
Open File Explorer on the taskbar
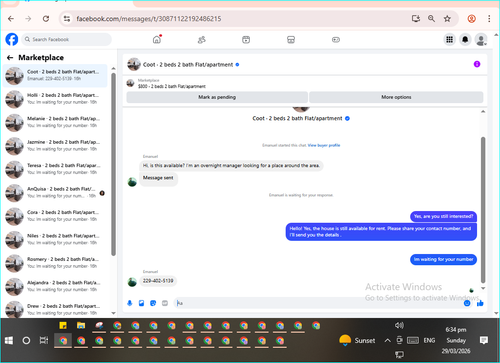(x=81, y=325)
